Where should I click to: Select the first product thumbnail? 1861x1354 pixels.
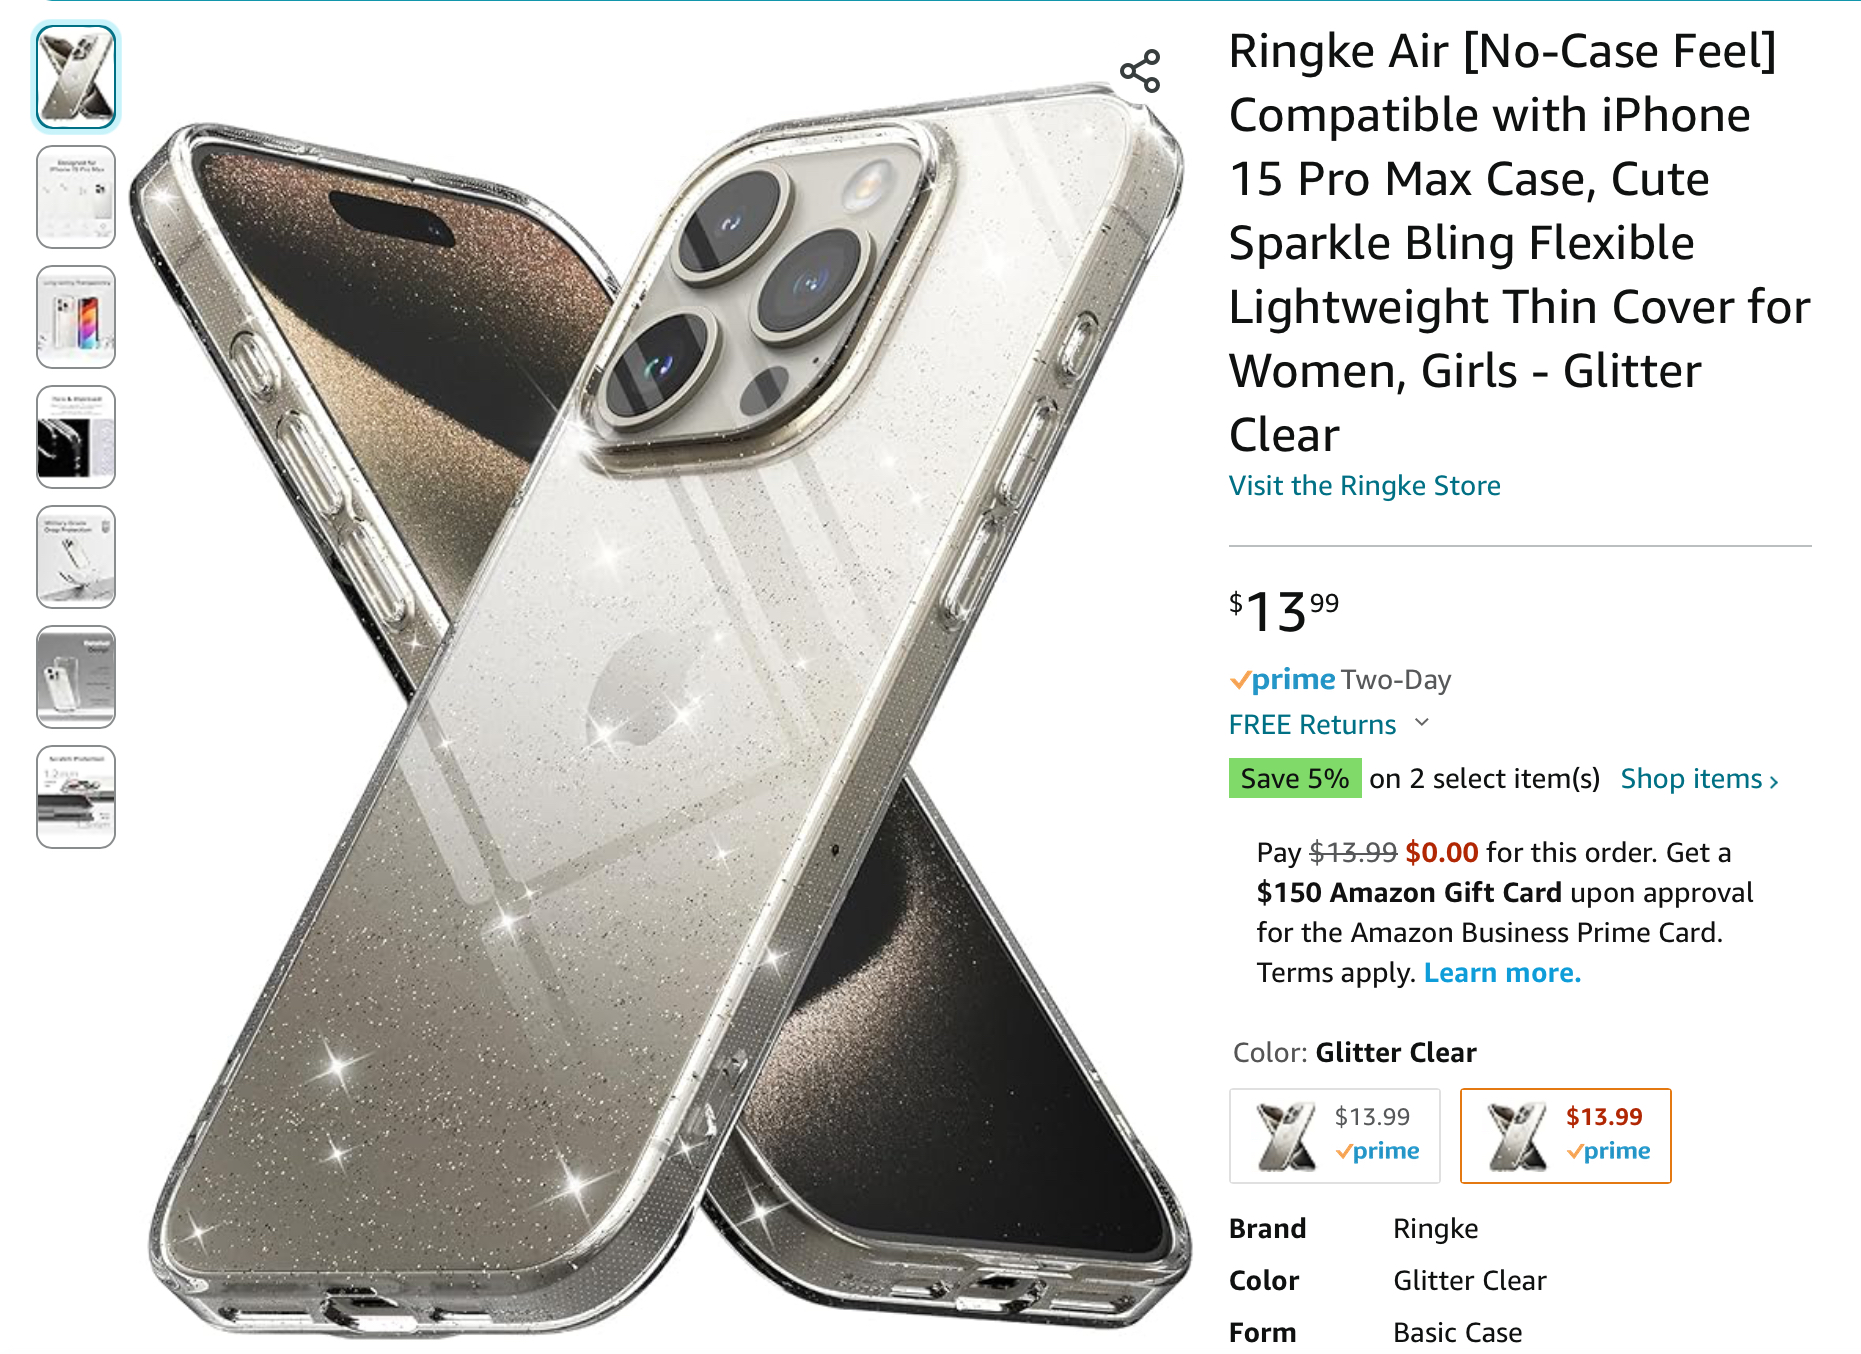[x=76, y=77]
